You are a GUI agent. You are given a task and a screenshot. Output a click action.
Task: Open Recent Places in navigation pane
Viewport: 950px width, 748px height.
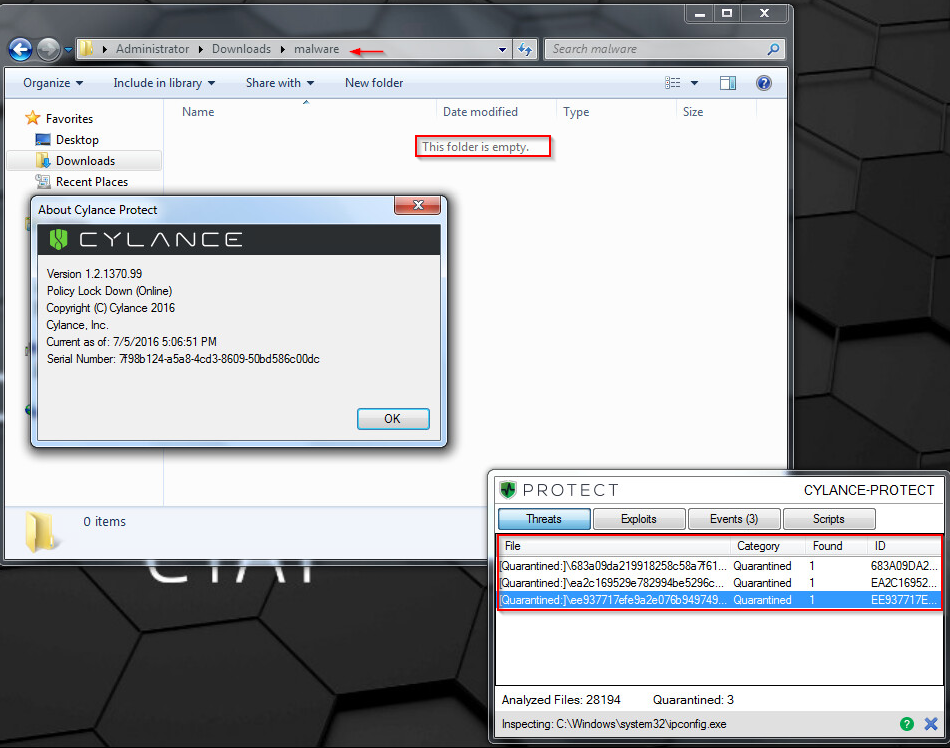91,182
